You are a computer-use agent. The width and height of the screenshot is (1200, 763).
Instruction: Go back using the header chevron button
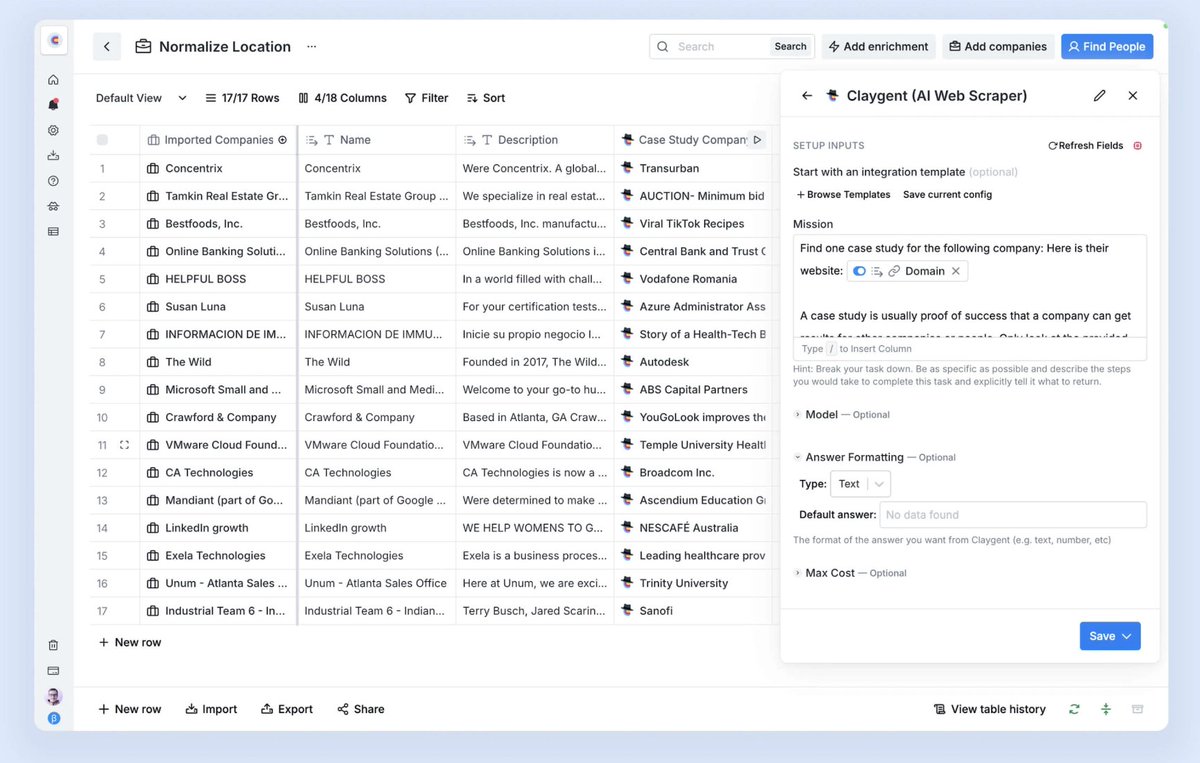click(x=107, y=46)
